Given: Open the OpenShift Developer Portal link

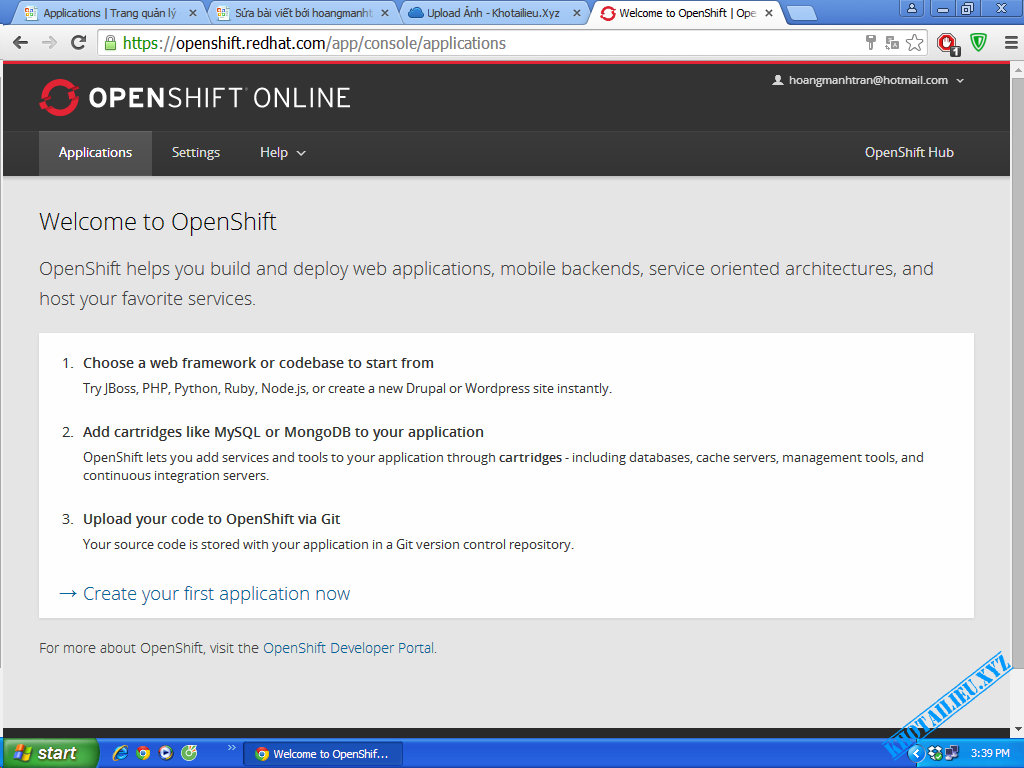Looking at the screenshot, I should coord(348,648).
